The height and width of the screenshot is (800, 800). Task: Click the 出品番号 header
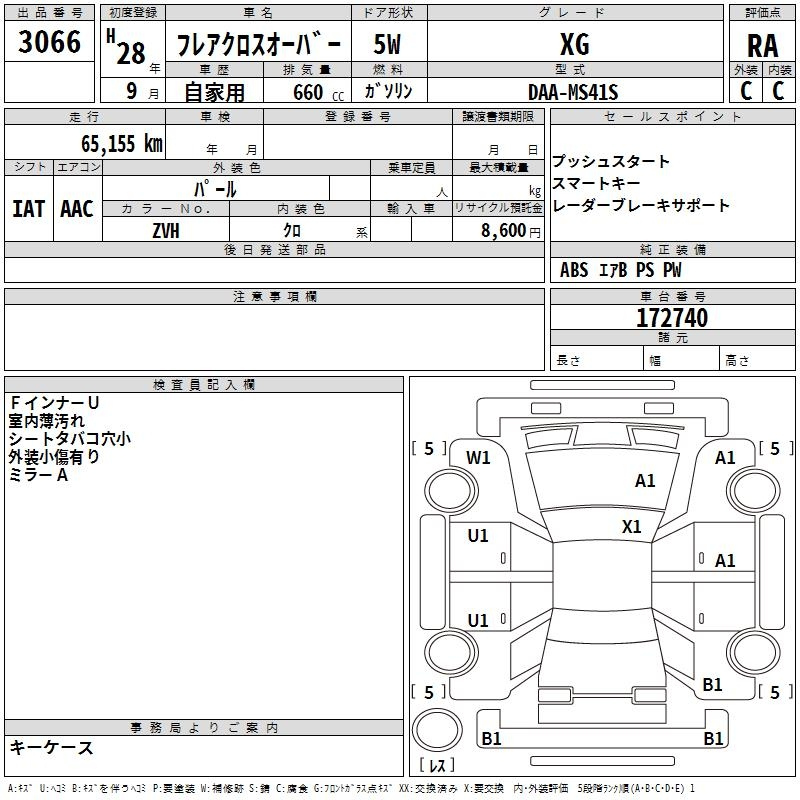[x=49, y=13]
